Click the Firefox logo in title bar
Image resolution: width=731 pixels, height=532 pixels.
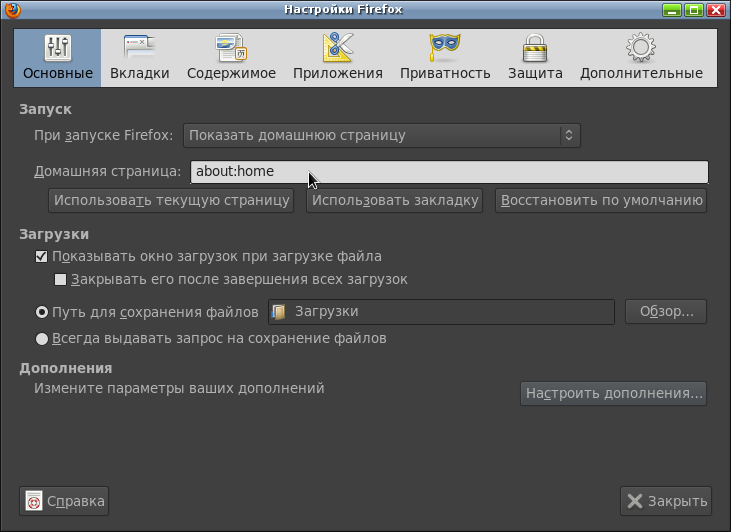tap(12, 9)
